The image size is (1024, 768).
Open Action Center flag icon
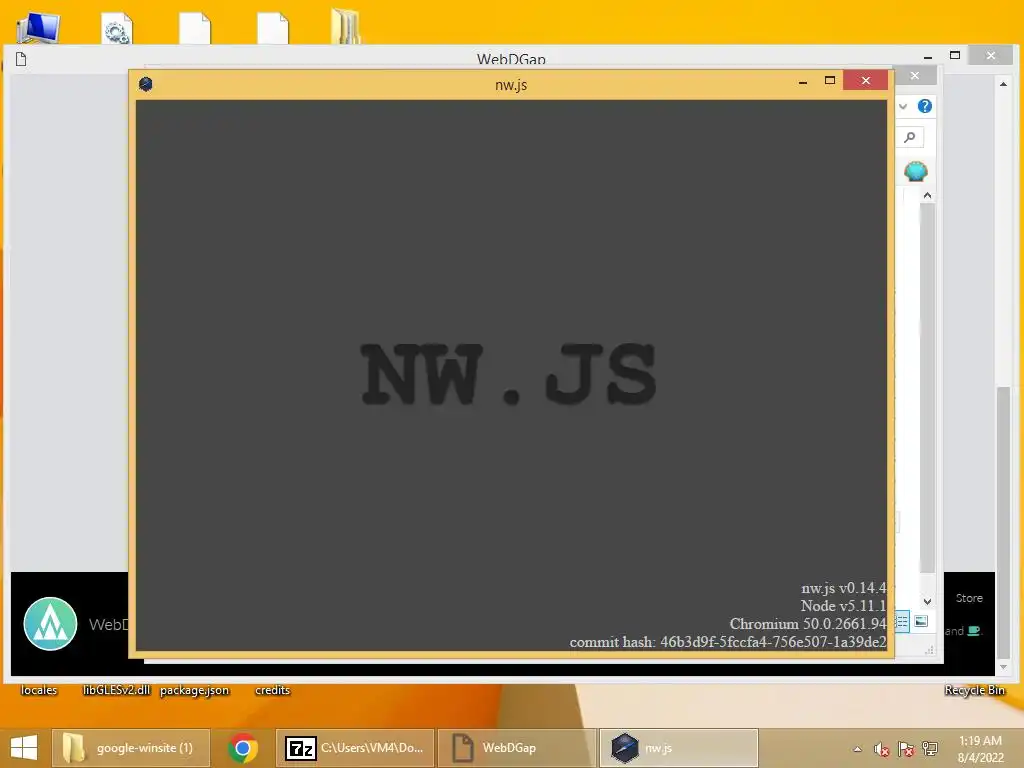(x=905, y=749)
